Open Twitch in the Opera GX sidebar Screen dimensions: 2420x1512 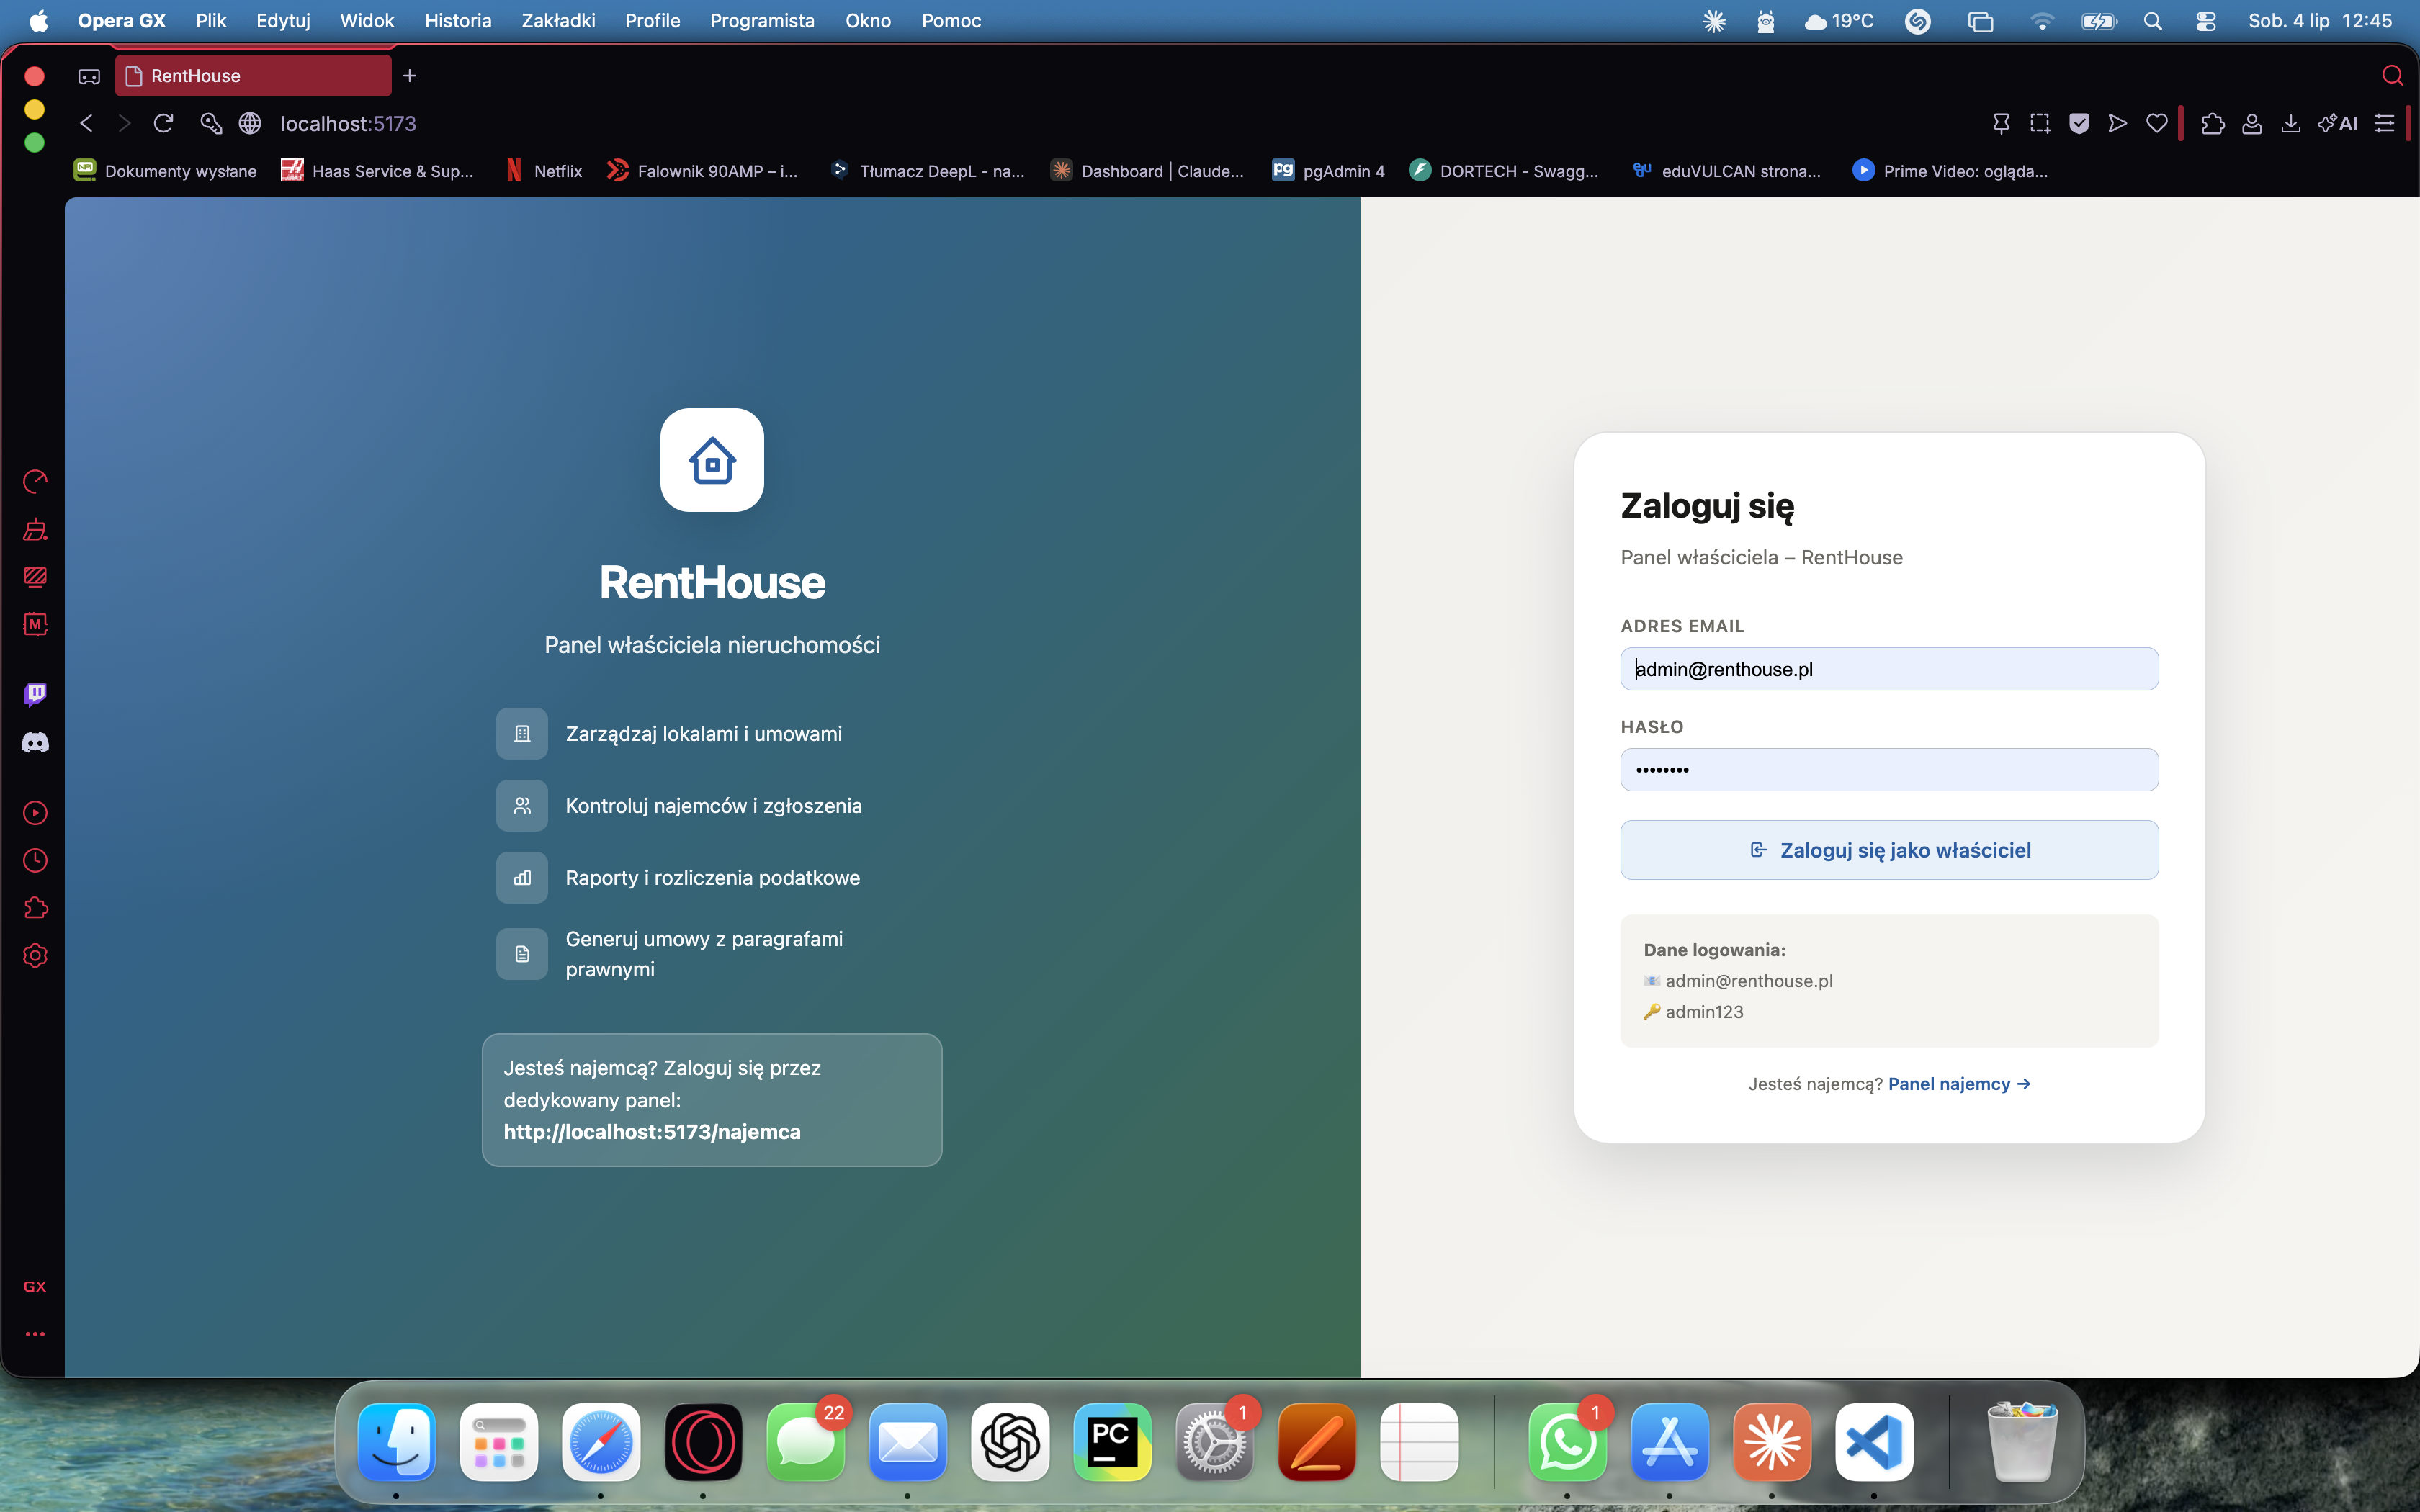pyautogui.click(x=35, y=694)
